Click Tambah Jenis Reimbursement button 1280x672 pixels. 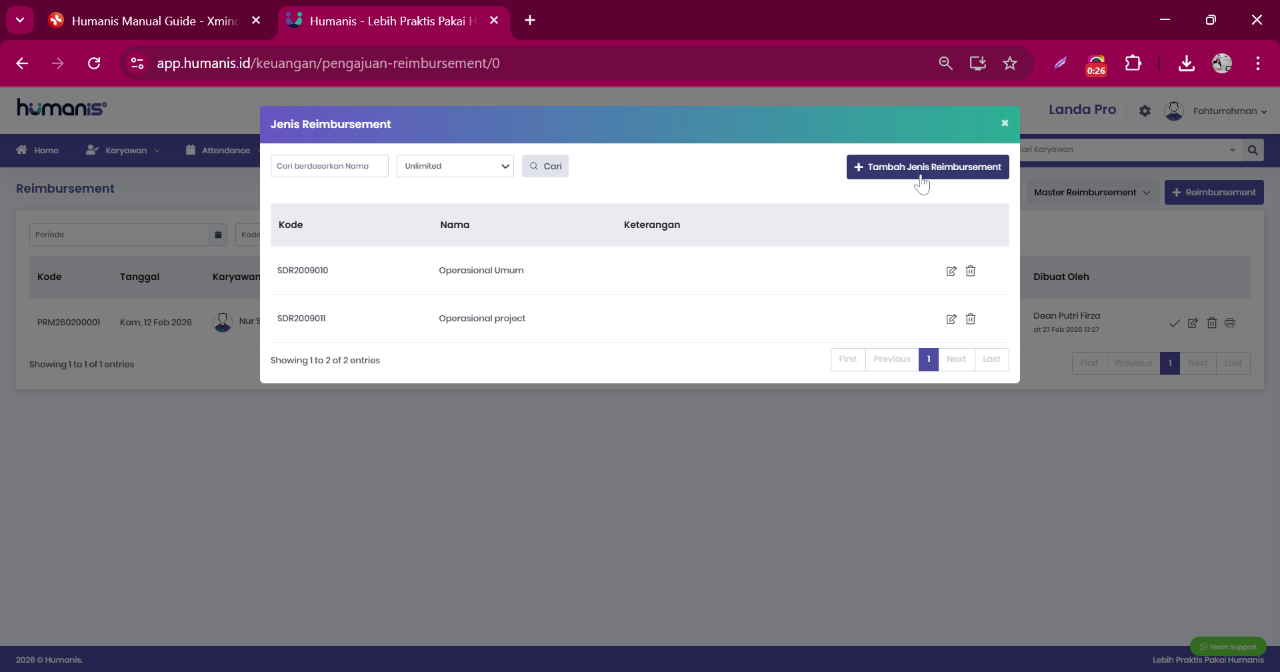coord(928,167)
